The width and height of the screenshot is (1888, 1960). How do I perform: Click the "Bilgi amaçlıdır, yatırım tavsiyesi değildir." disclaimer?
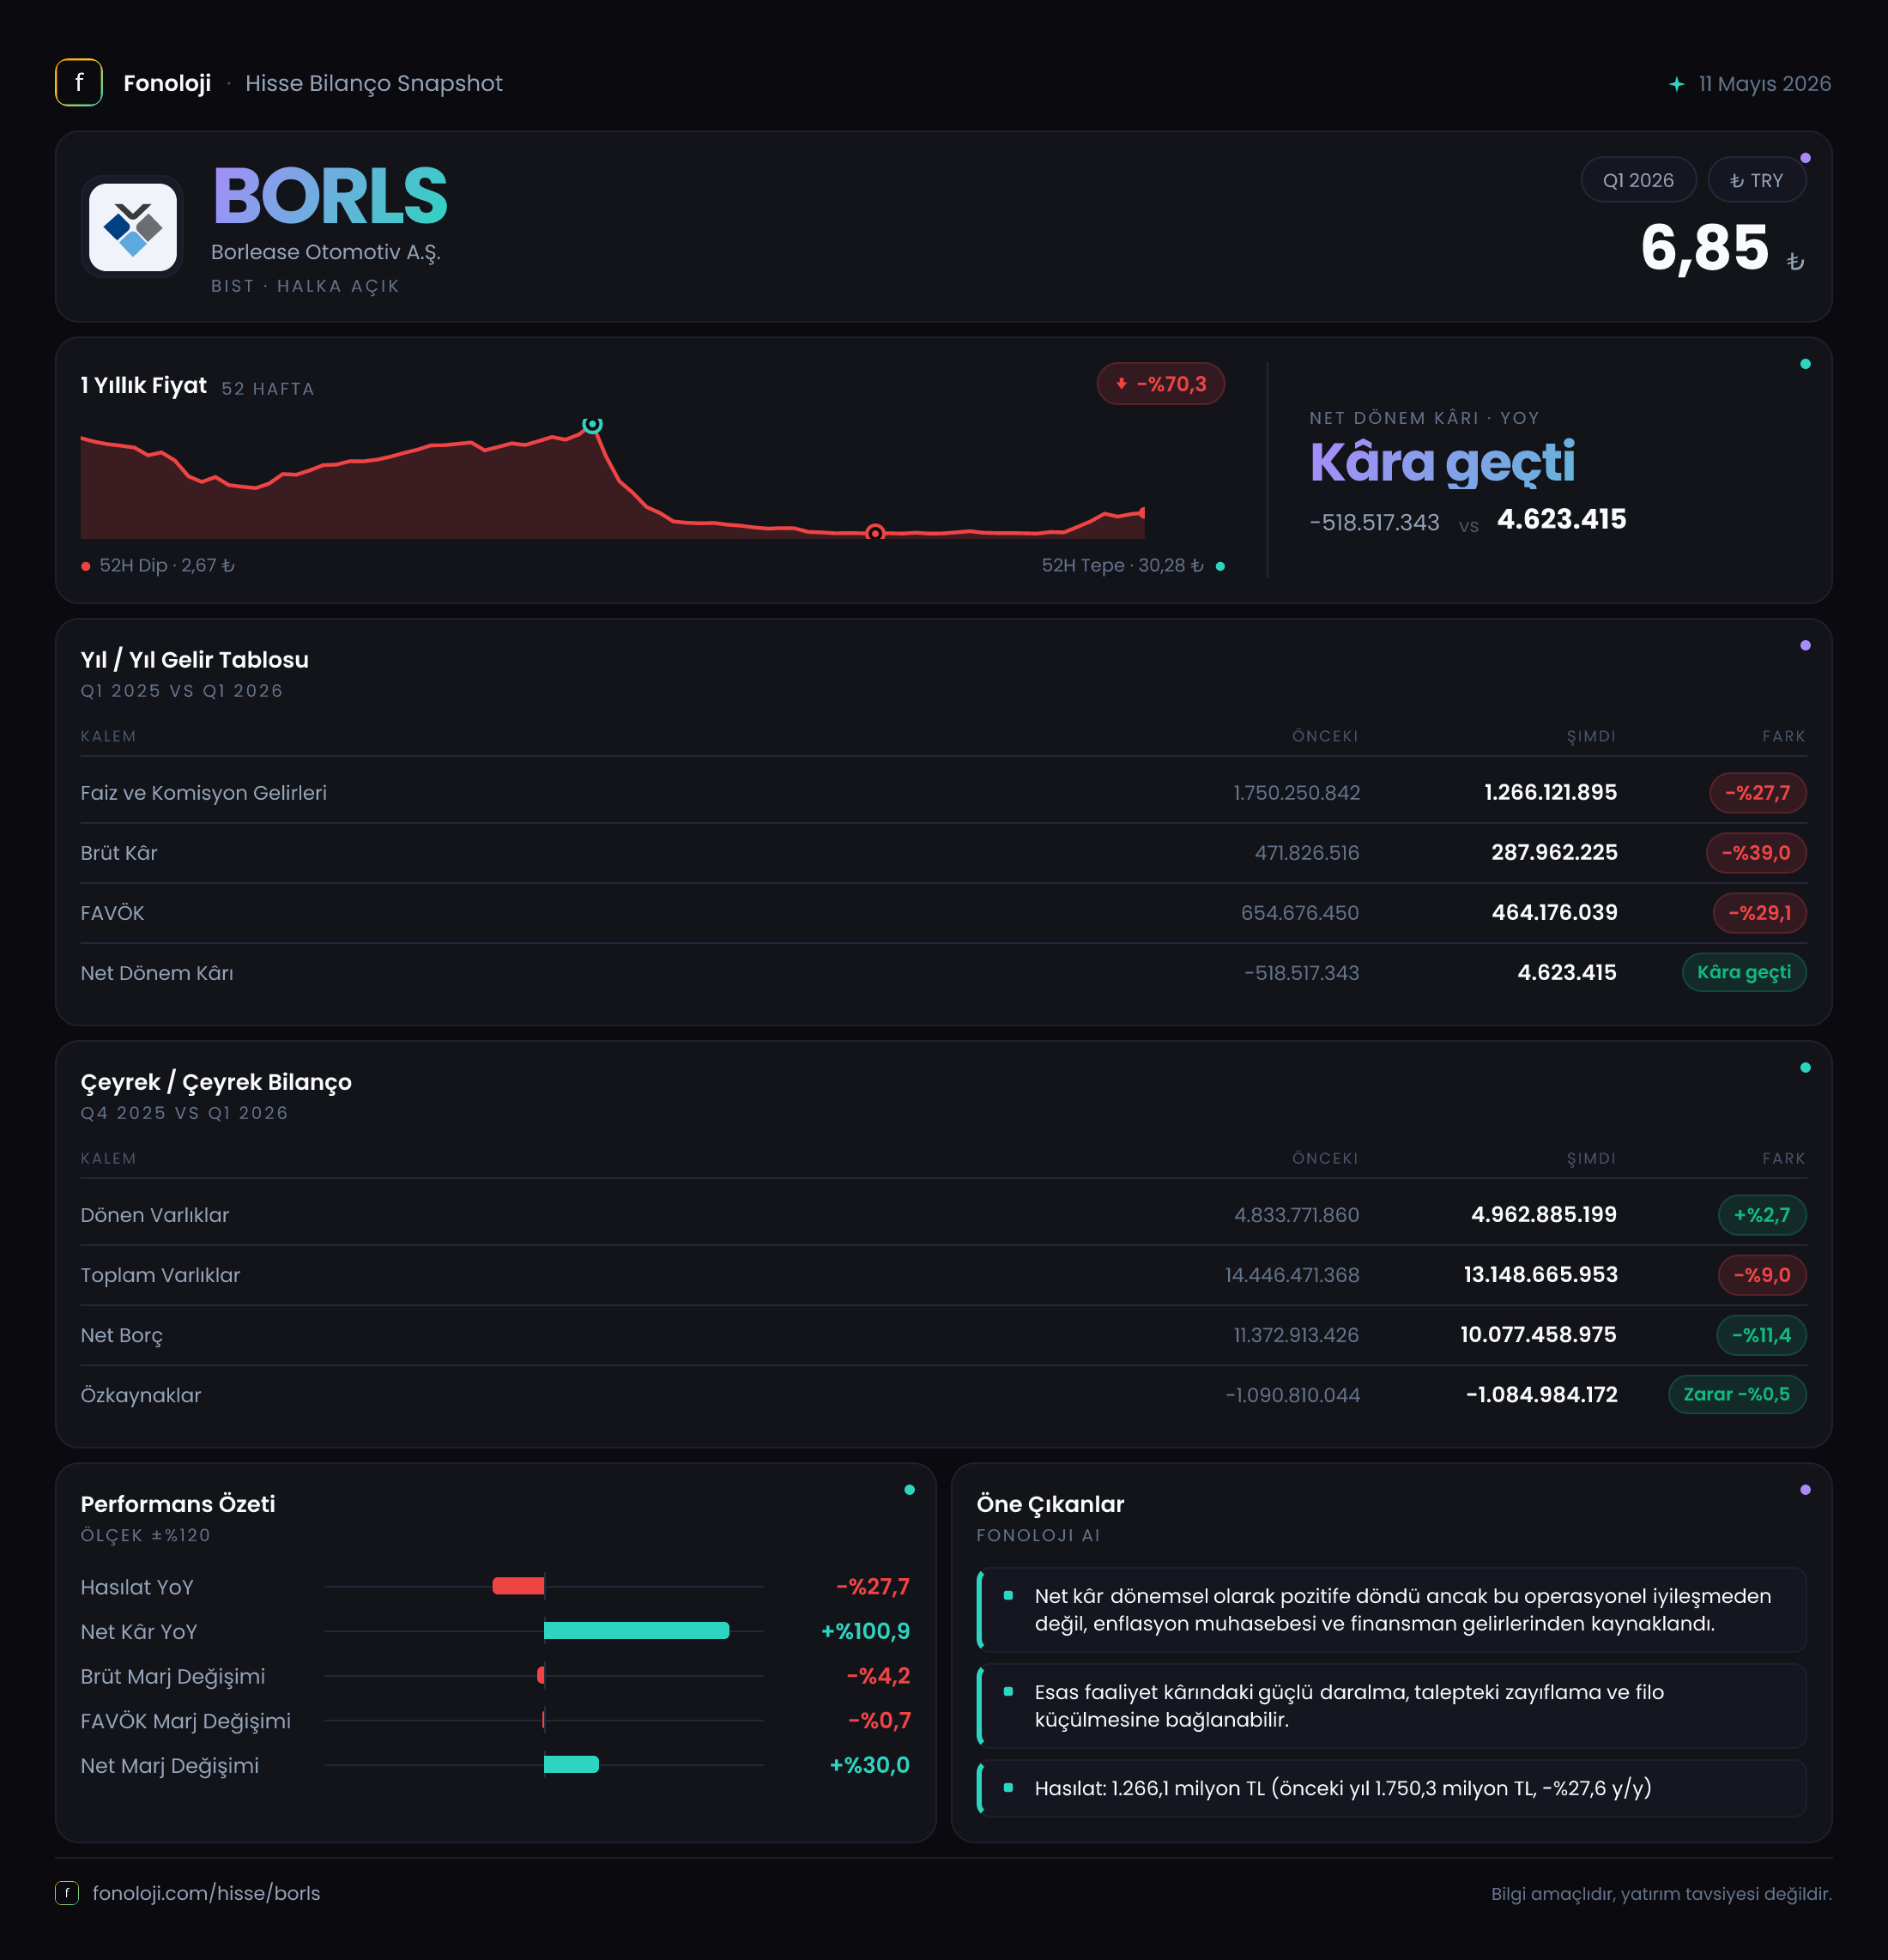1661,1894
